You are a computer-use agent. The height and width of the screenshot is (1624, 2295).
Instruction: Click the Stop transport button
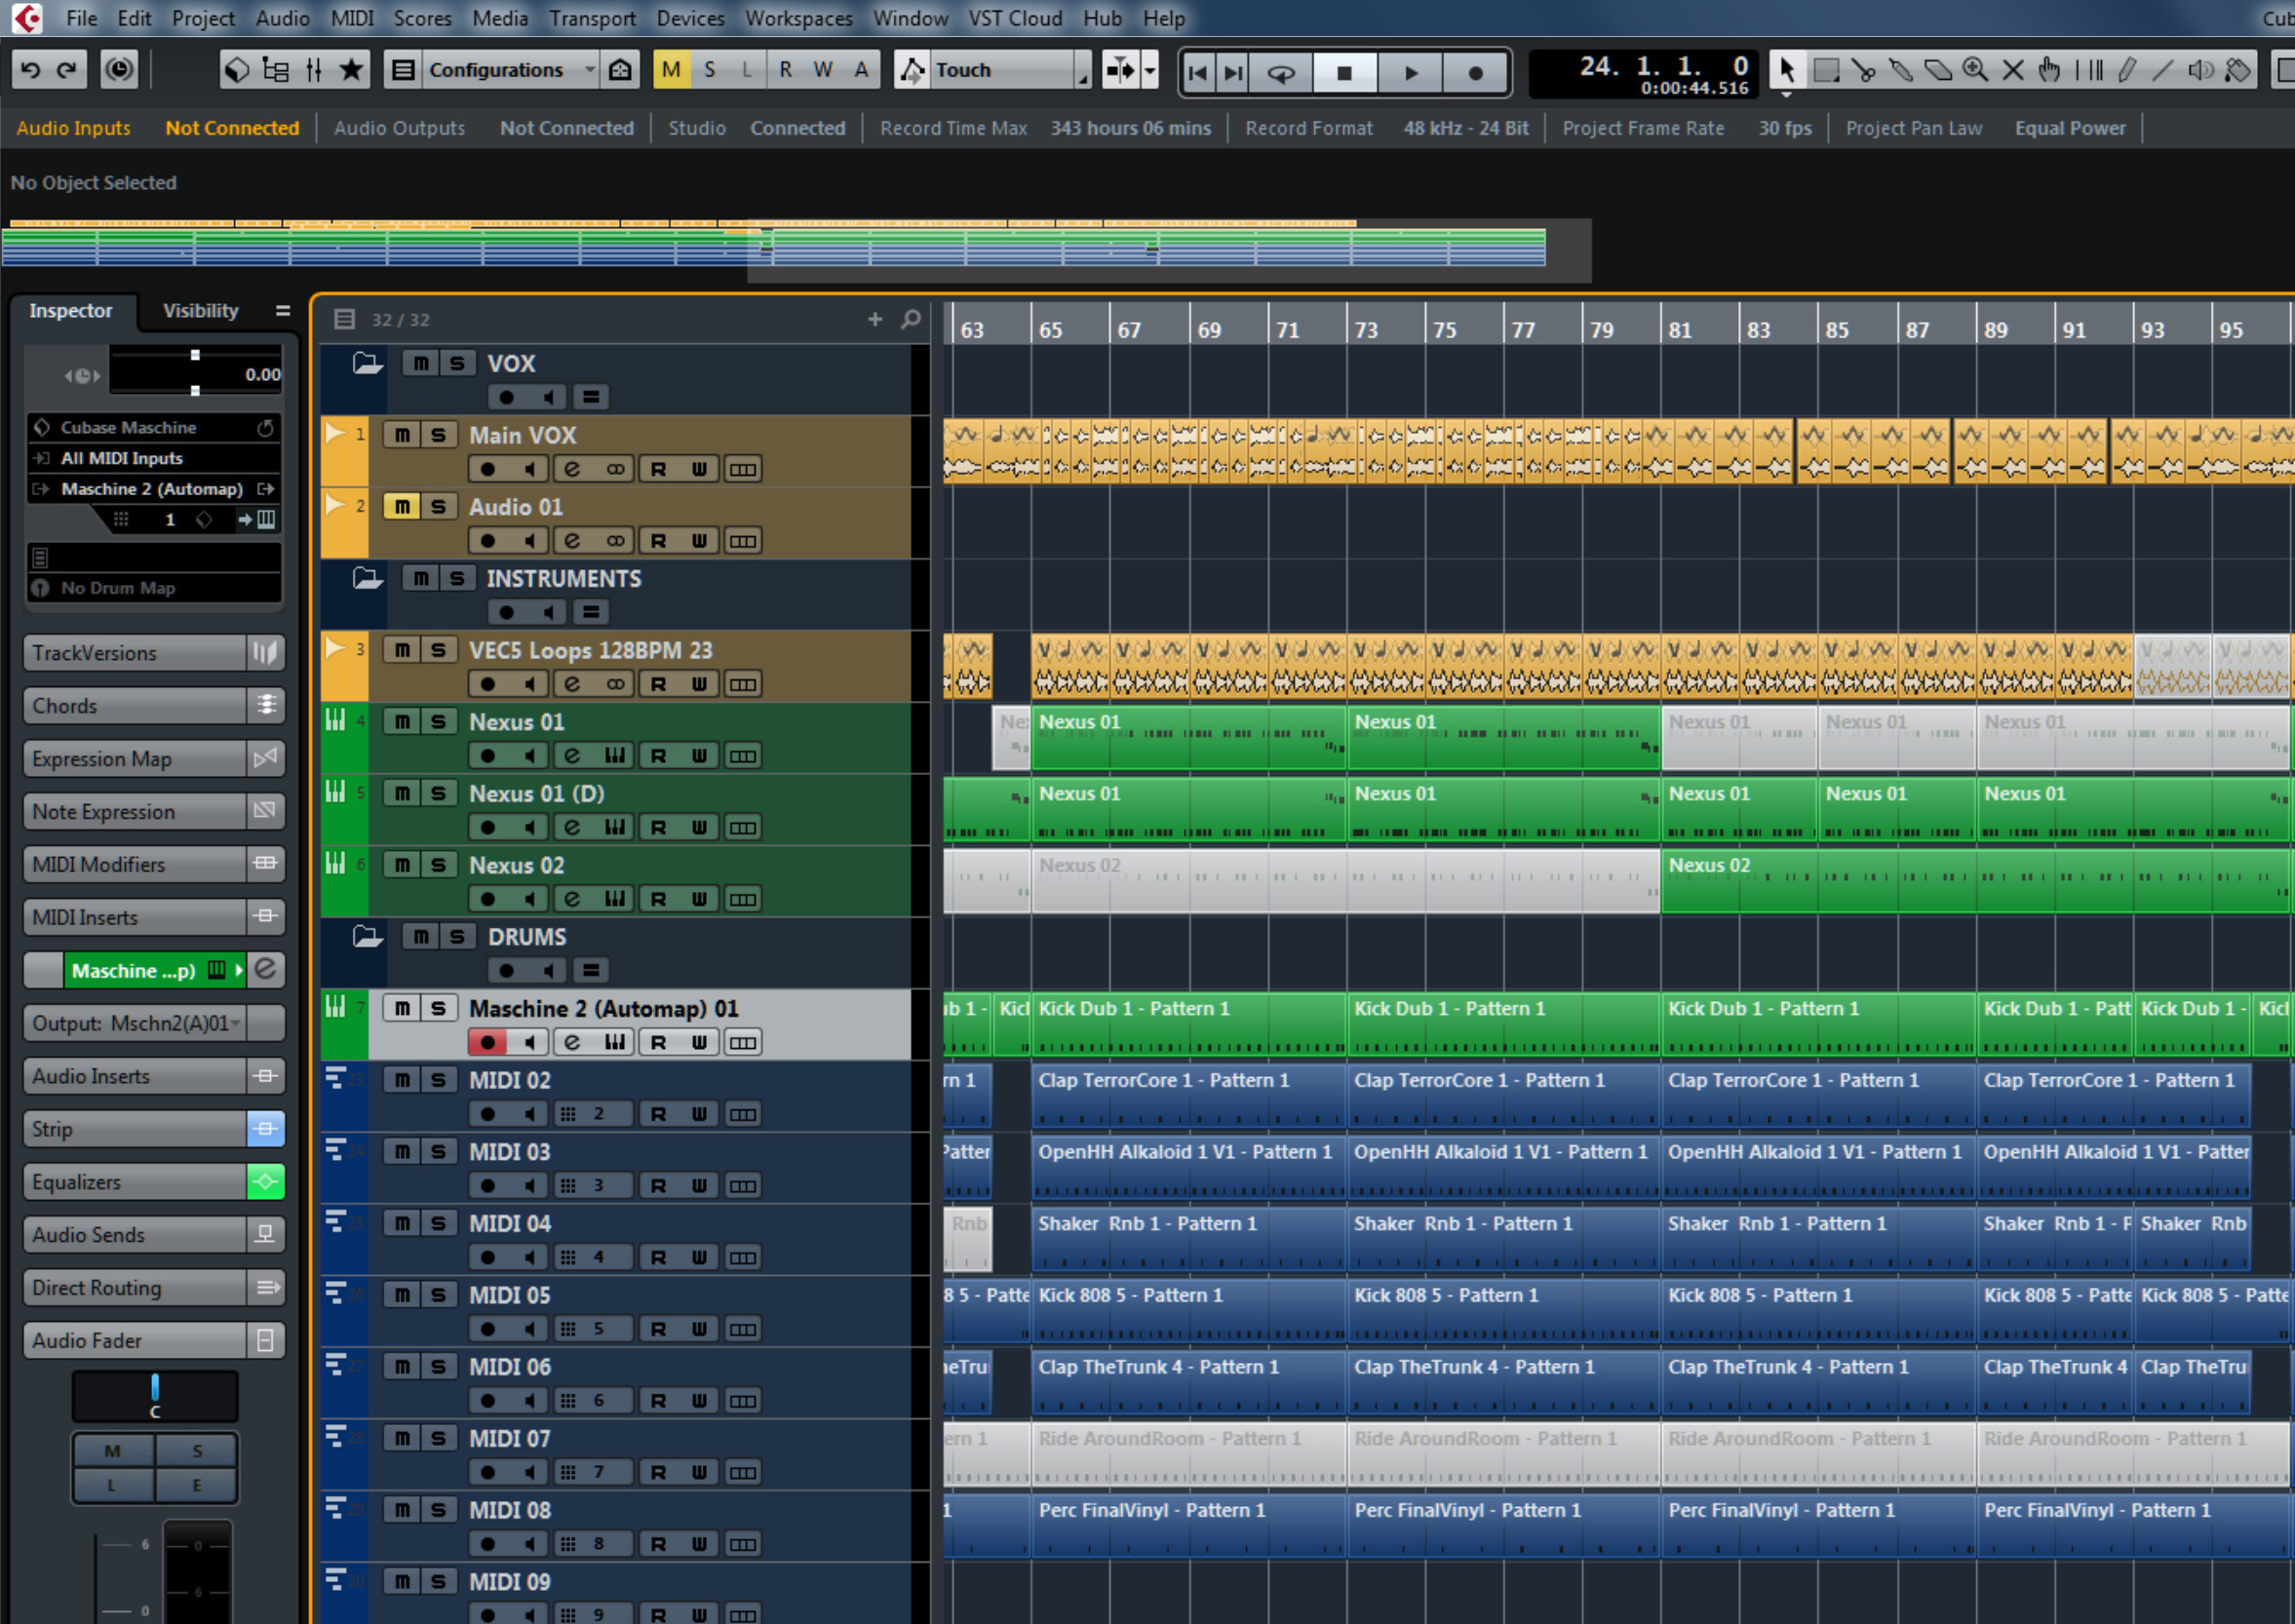point(1344,72)
